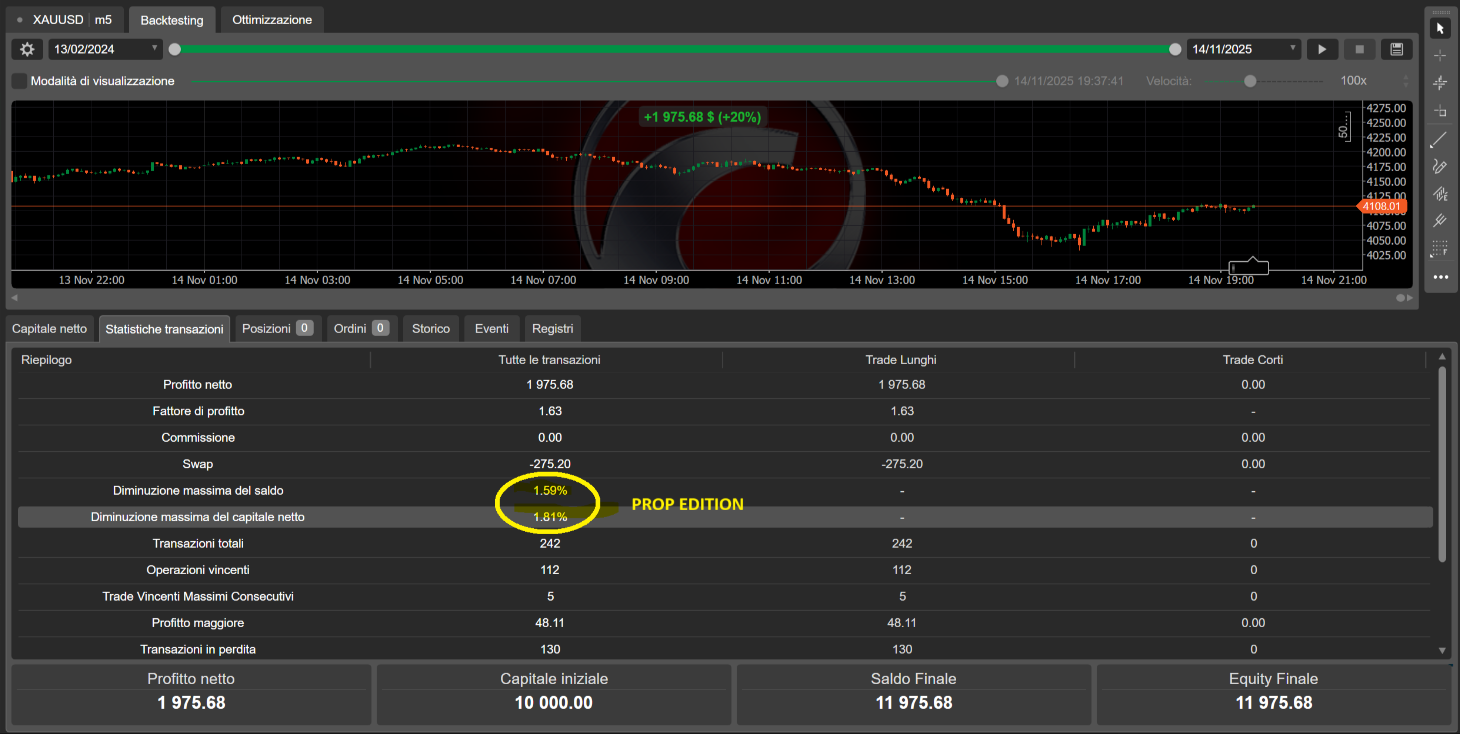Screen dimensions: 1460x734
Task: Click the green +1 975.68 $ (+20%) profit label
Action: pyautogui.click(x=702, y=117)
